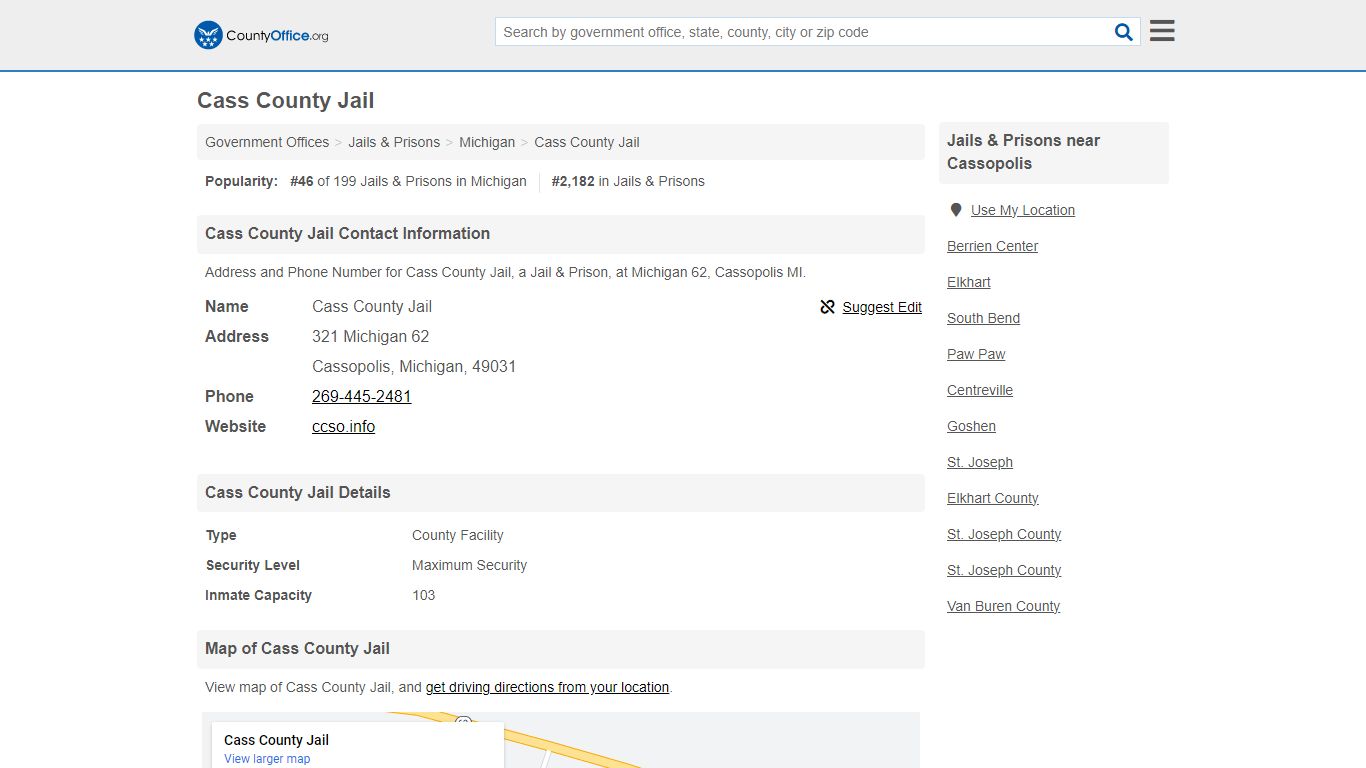Choose Elkhart County from sidebar

point(993,498)
